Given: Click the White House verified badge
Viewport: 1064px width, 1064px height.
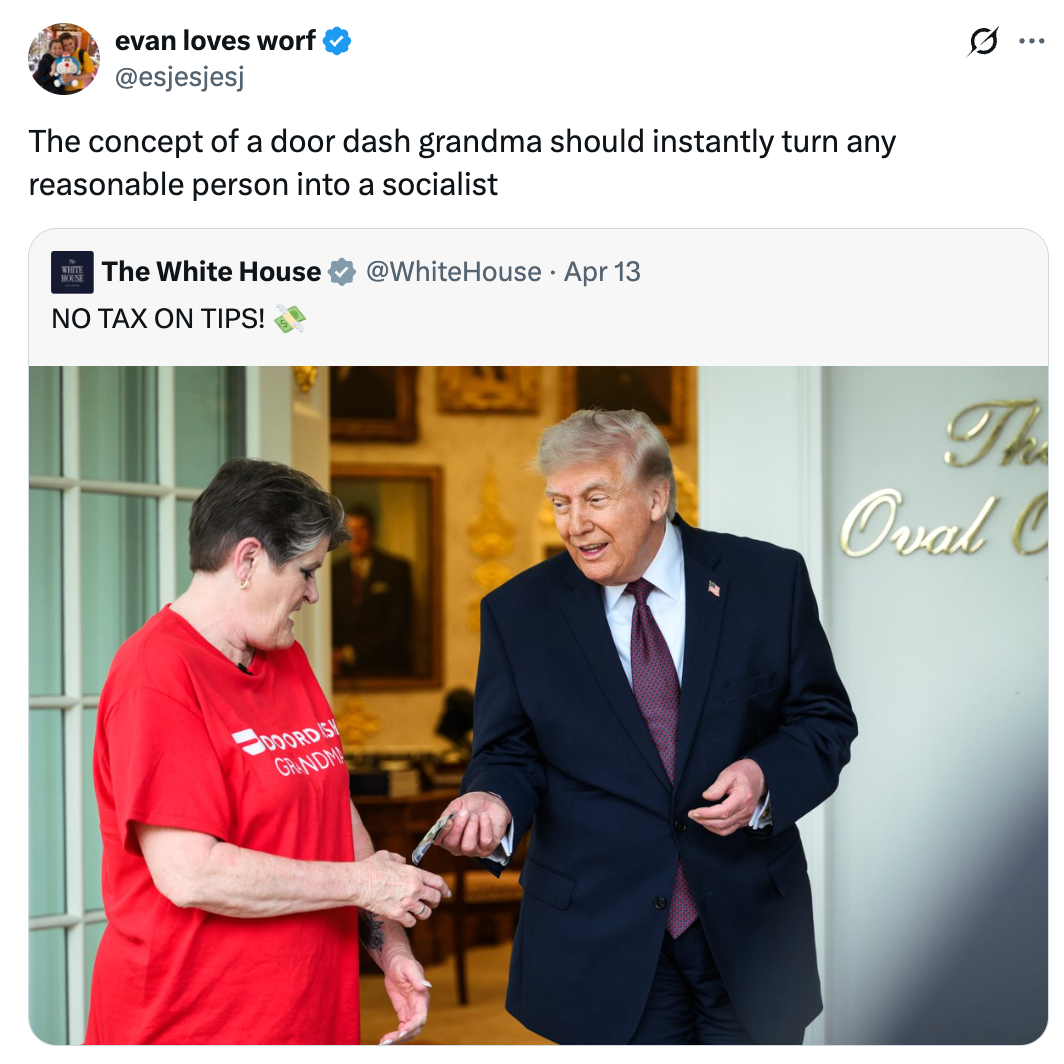Looking at the screenshot, I should 341,272.
